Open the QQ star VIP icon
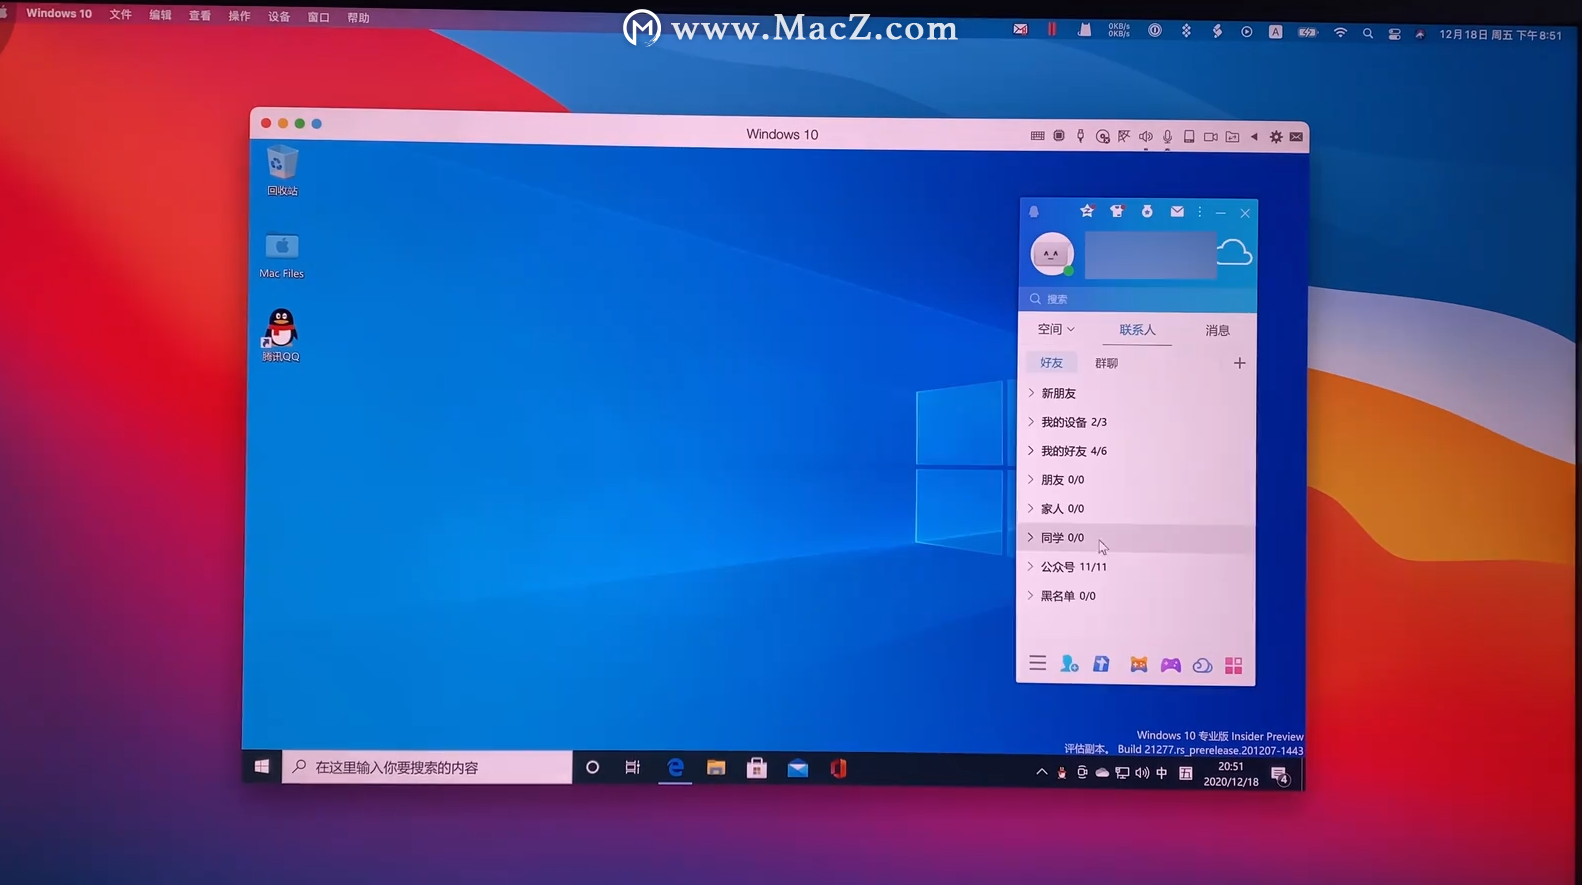 1087,211
